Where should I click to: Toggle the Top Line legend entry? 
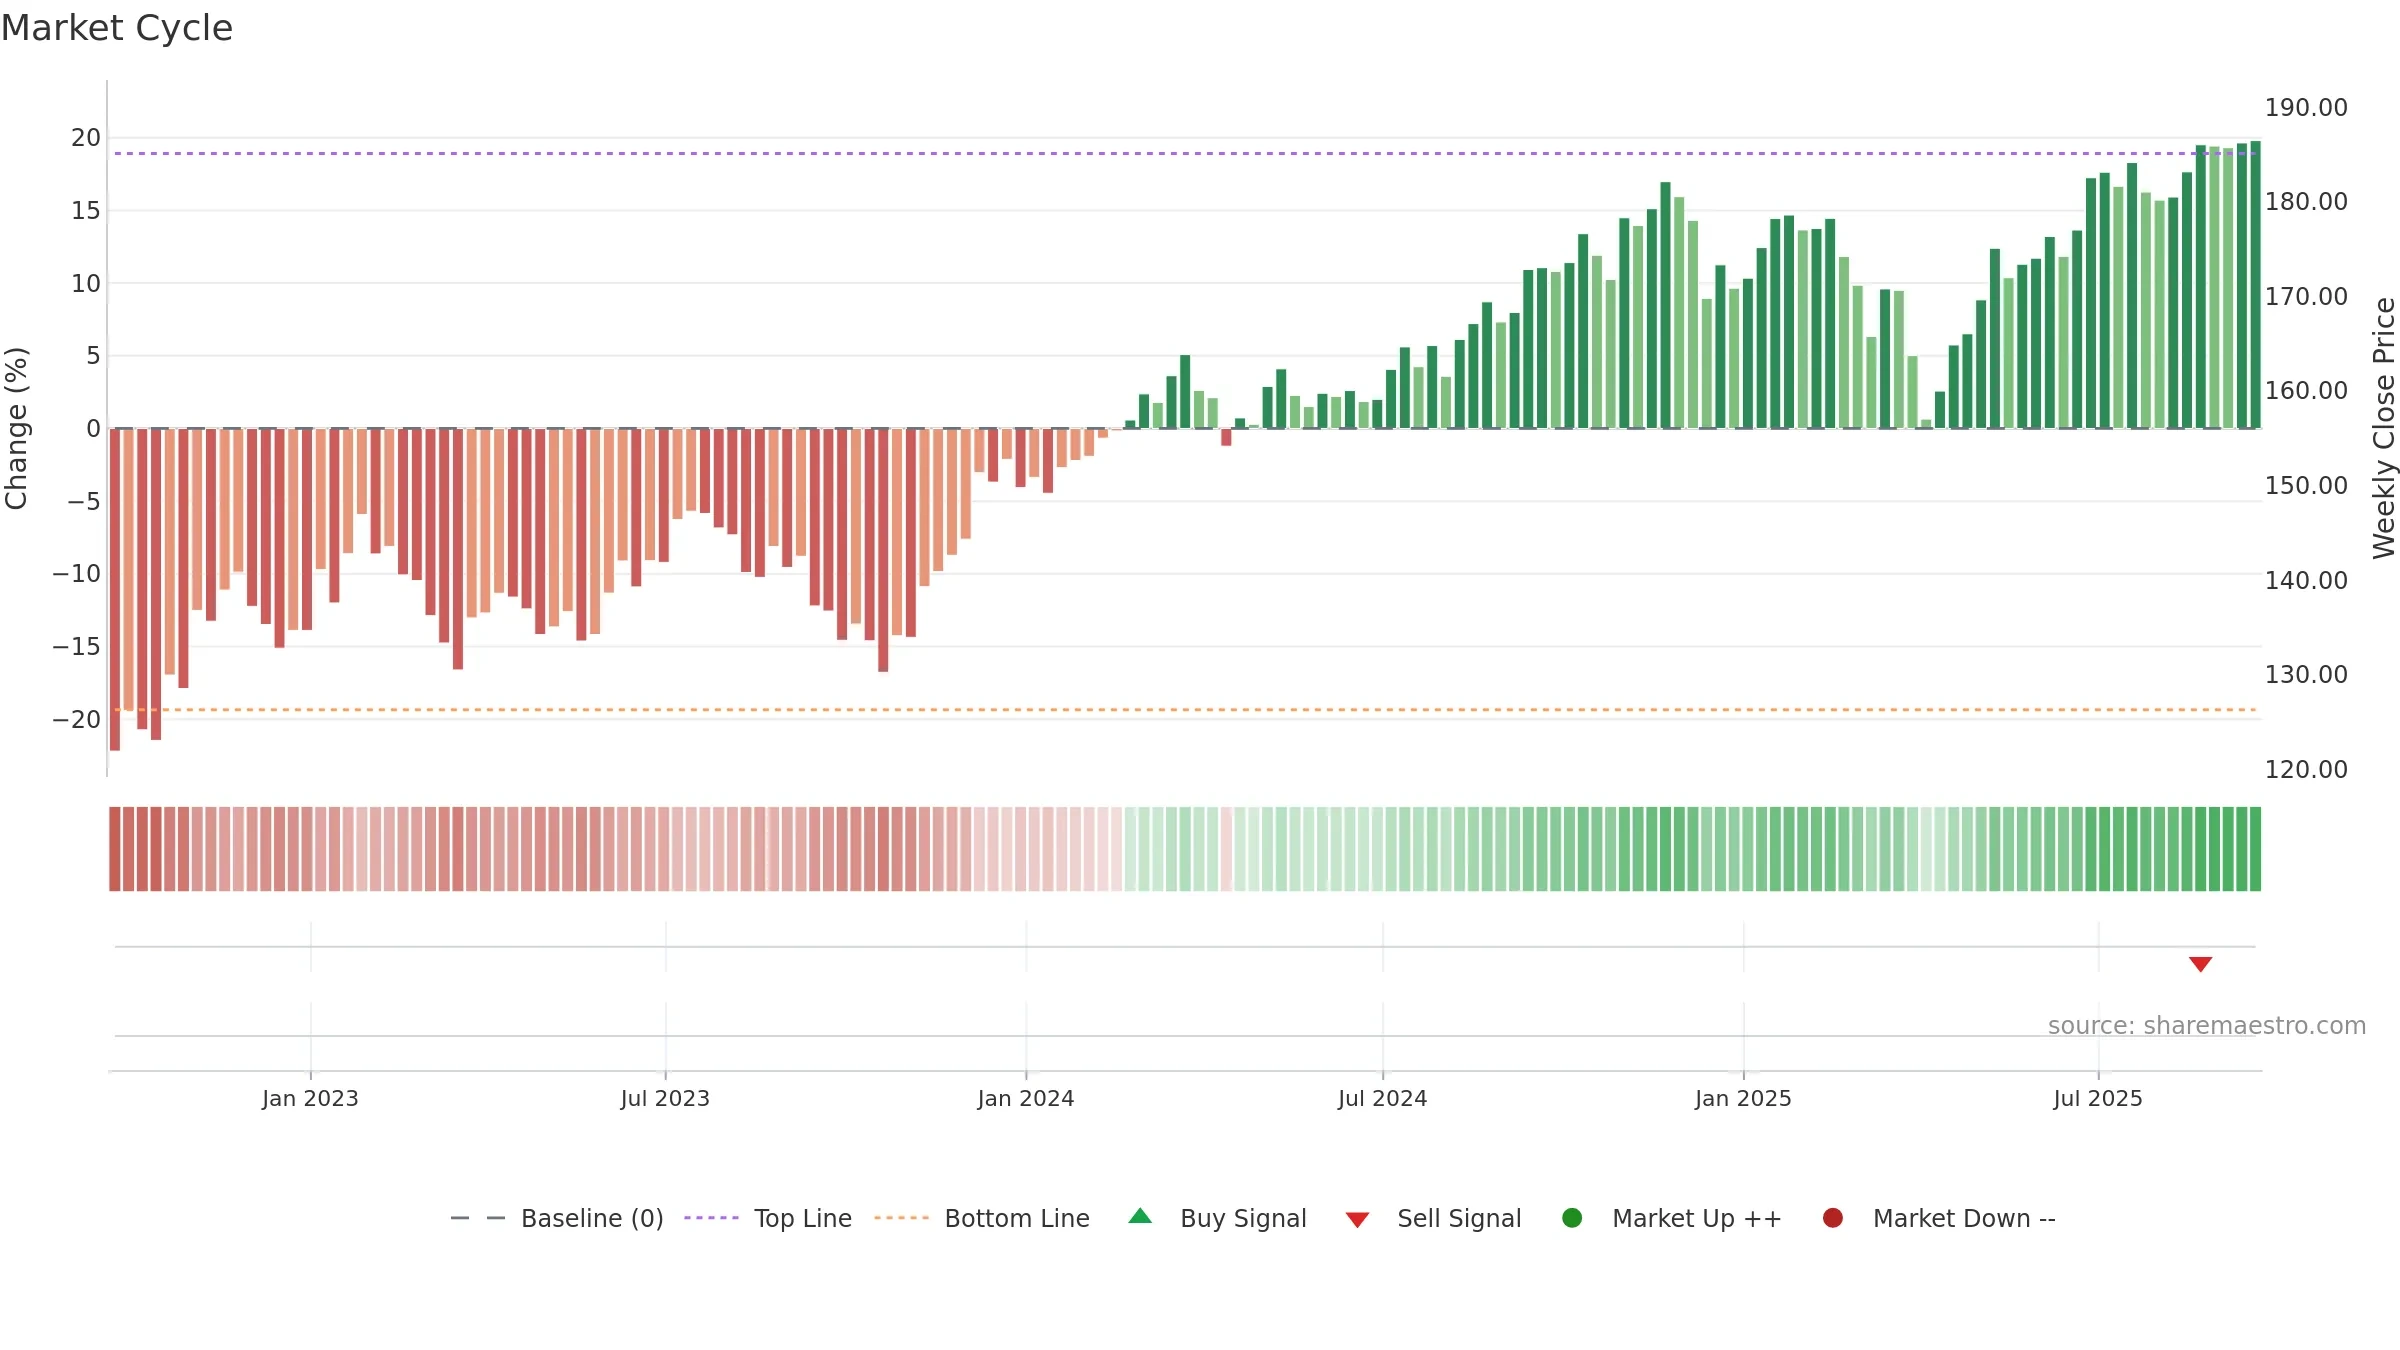768,1218
